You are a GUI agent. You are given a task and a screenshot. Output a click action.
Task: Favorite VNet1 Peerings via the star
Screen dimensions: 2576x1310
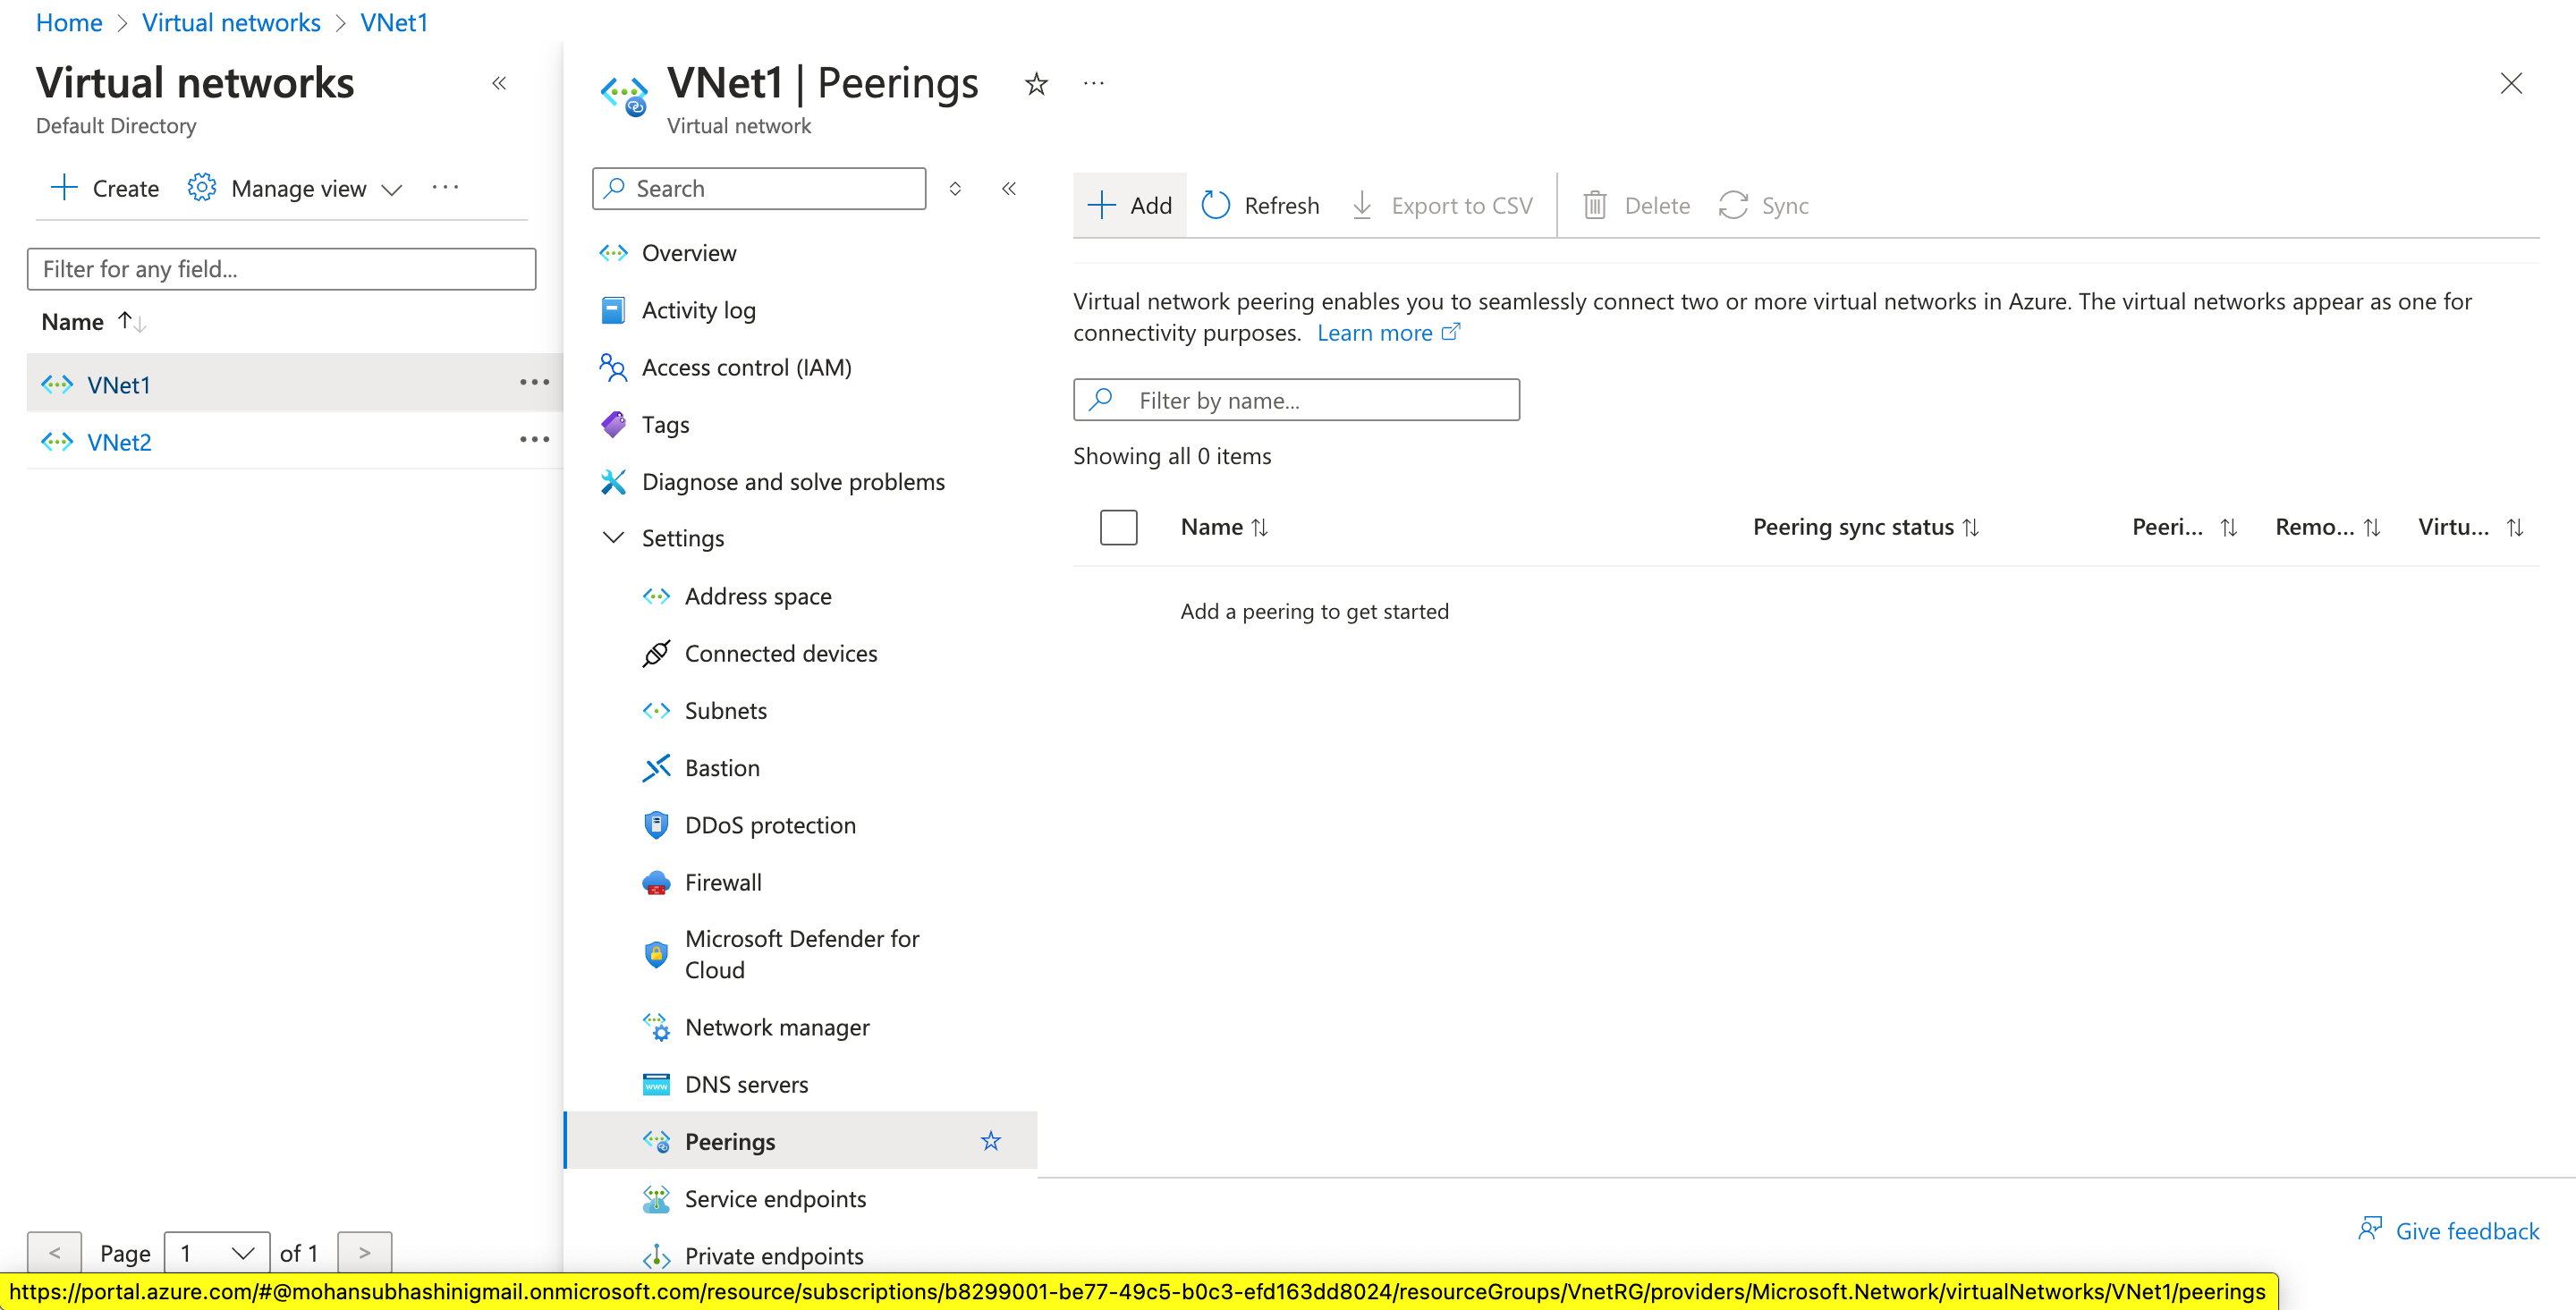click(1036, 84)
